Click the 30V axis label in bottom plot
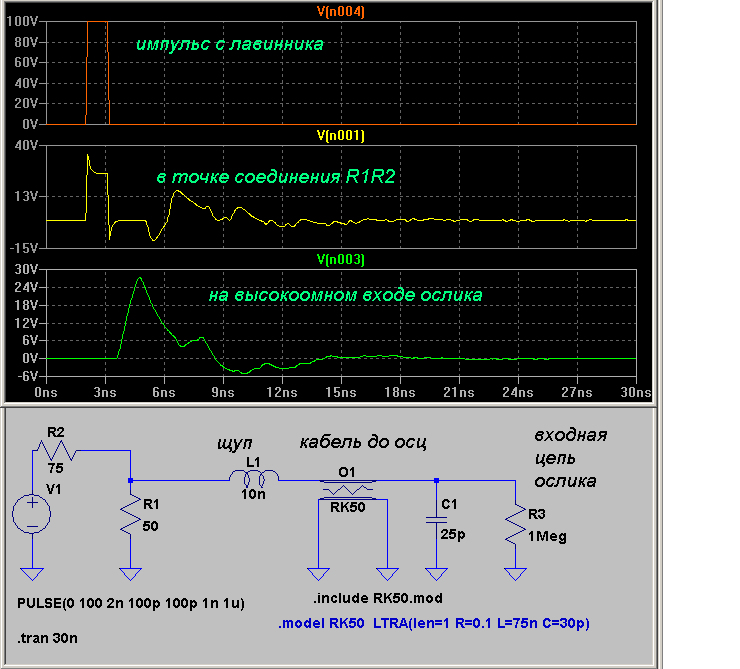740x669 pixels. pos(26,269)
